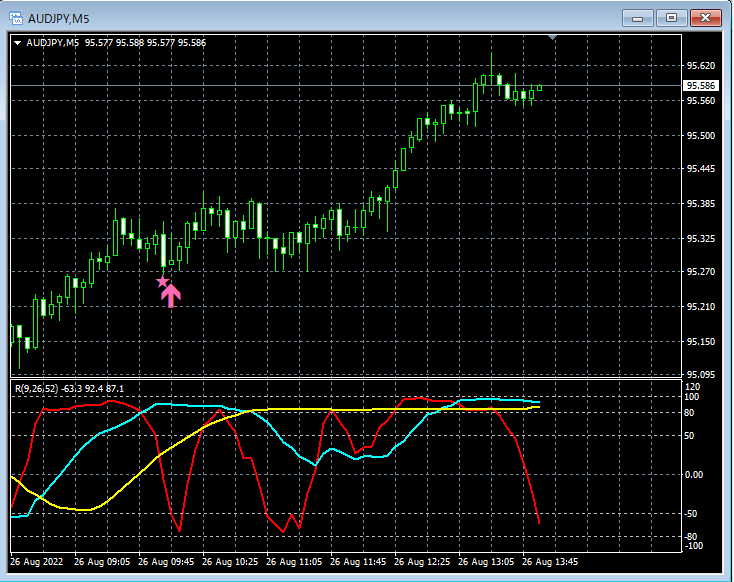Click the latest candlestick on the chart
The image size is (734, 582).
point(540,88)
